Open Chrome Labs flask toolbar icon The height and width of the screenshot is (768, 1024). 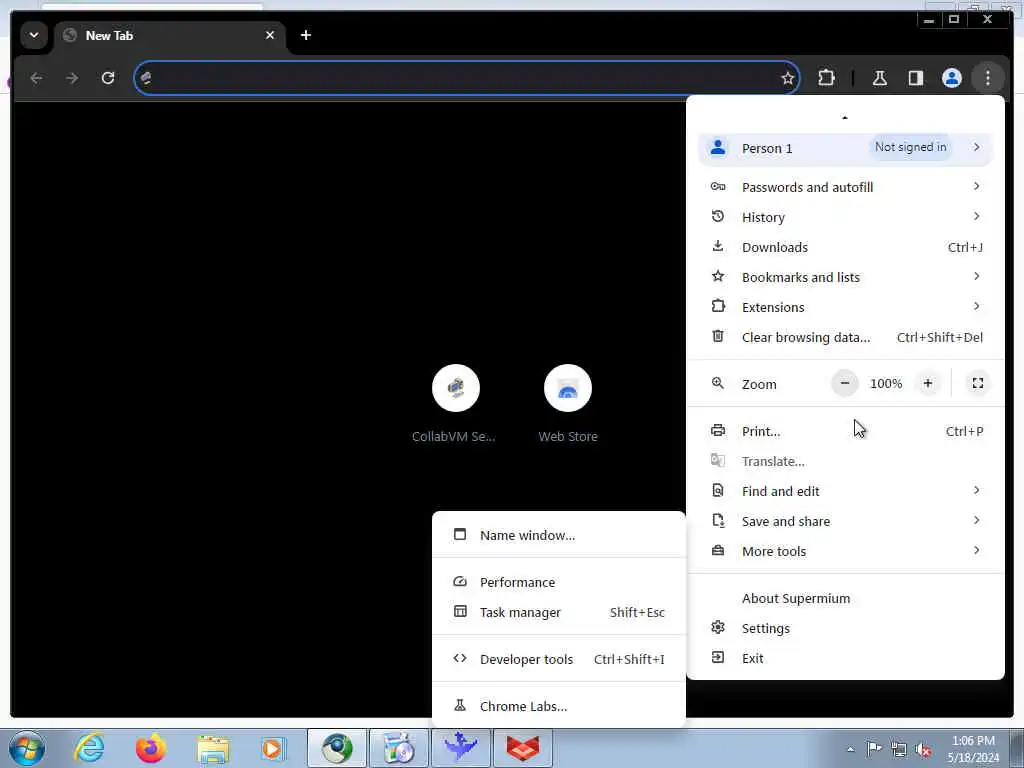tap(880, 78)
